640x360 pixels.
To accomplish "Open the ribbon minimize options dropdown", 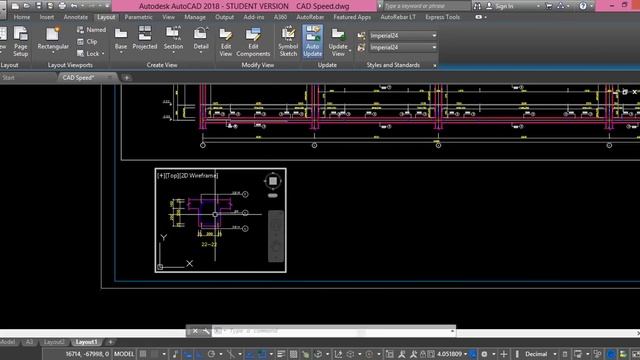I will coord(485,17).
